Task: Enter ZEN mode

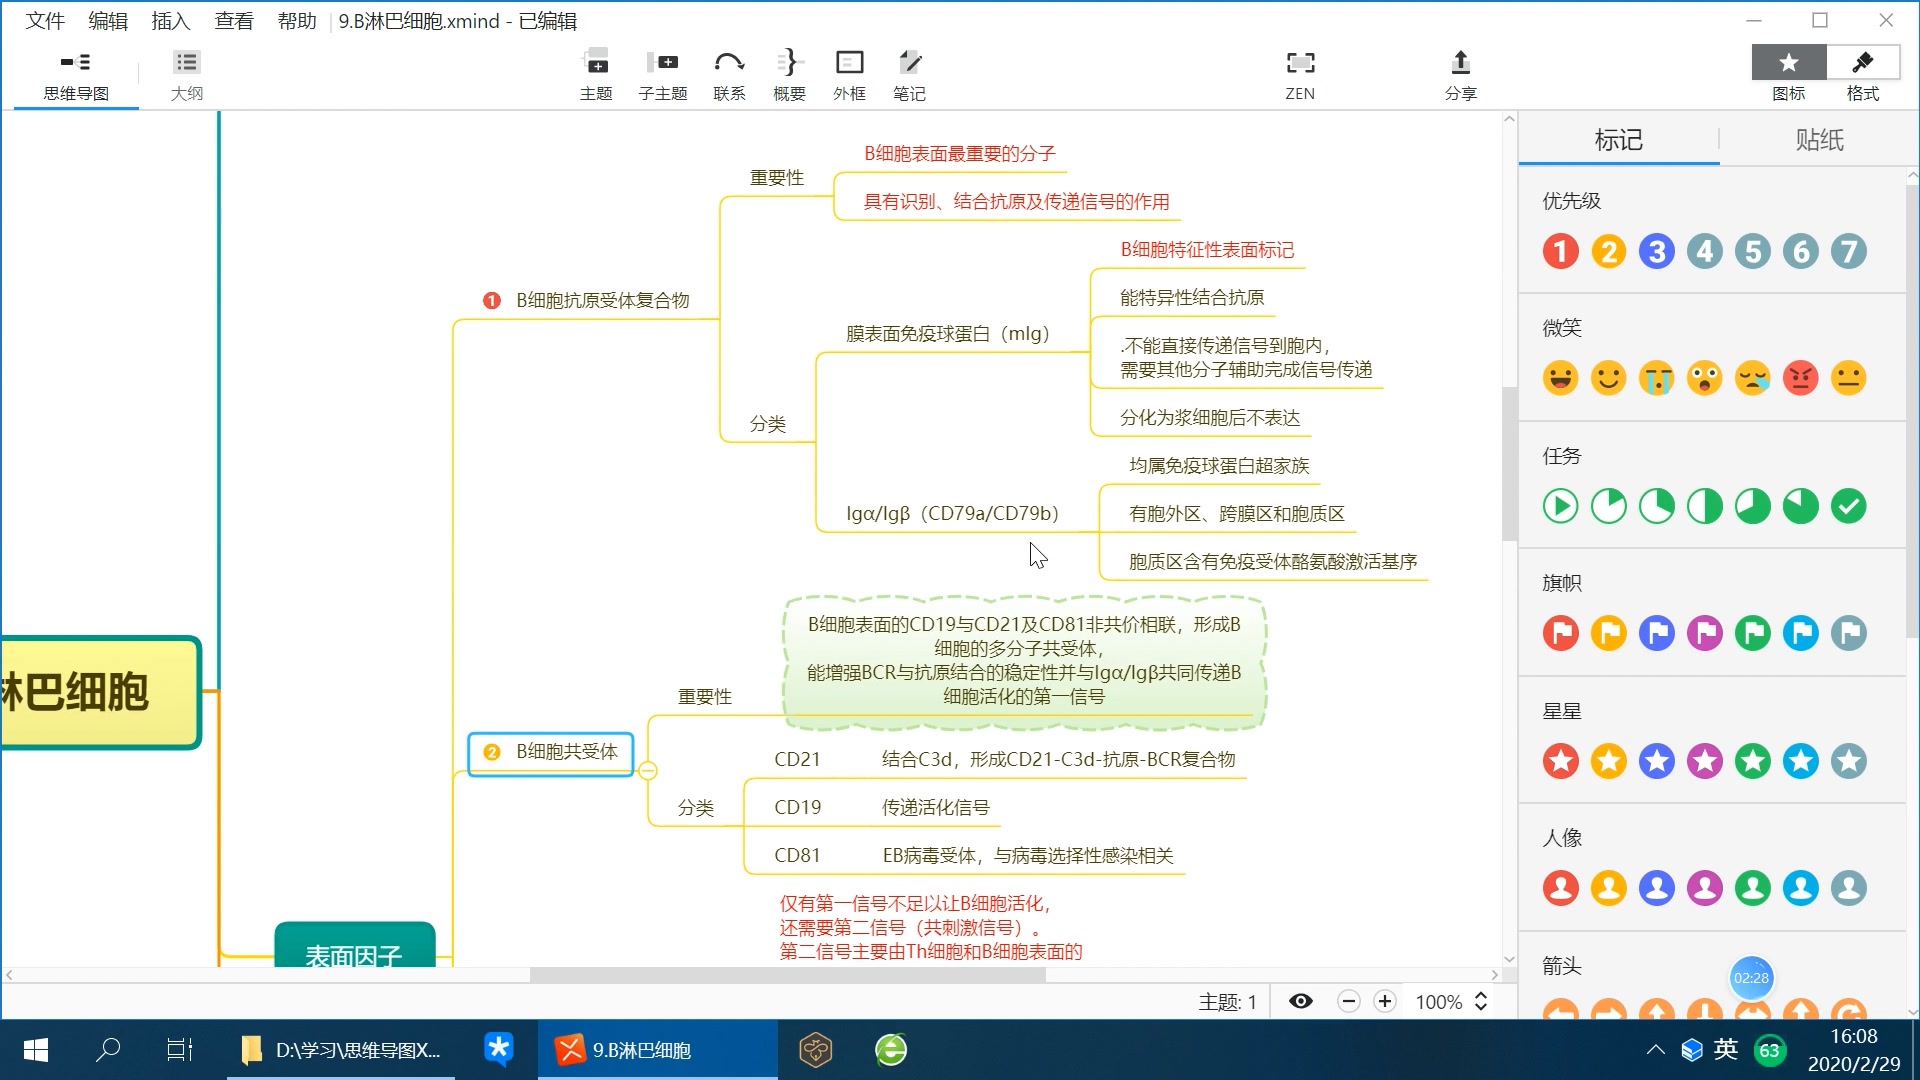Action: tap(1300, 75)
